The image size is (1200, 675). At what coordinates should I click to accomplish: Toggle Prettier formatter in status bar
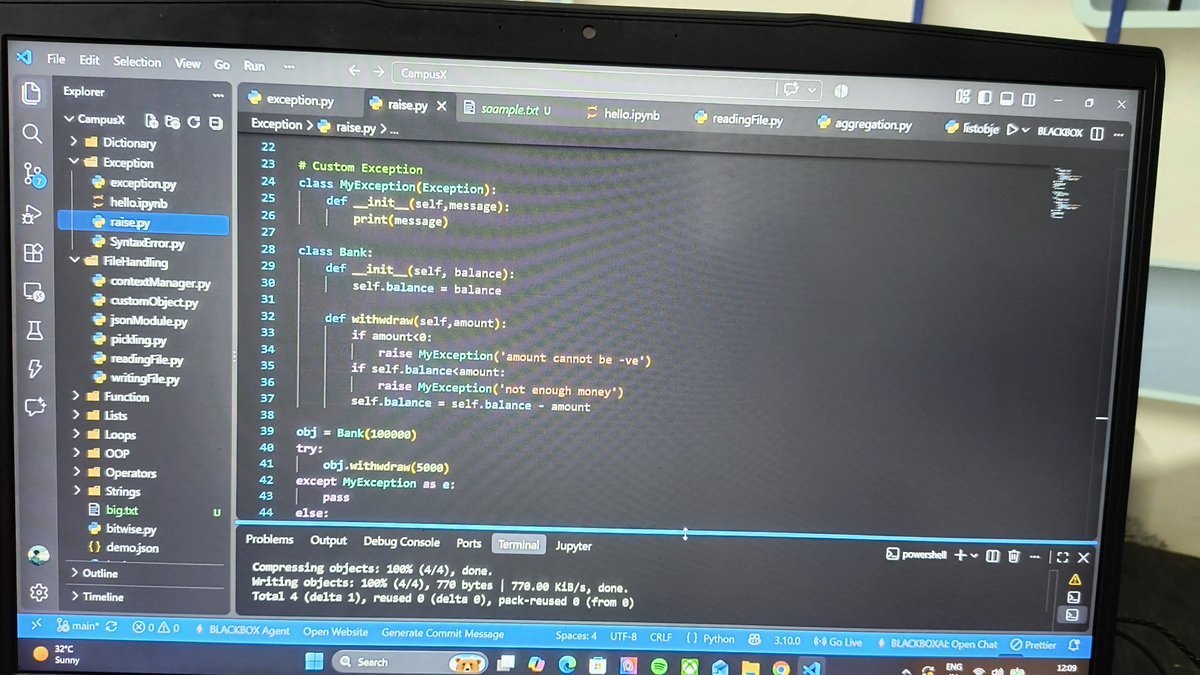[x=1031, y=645]
